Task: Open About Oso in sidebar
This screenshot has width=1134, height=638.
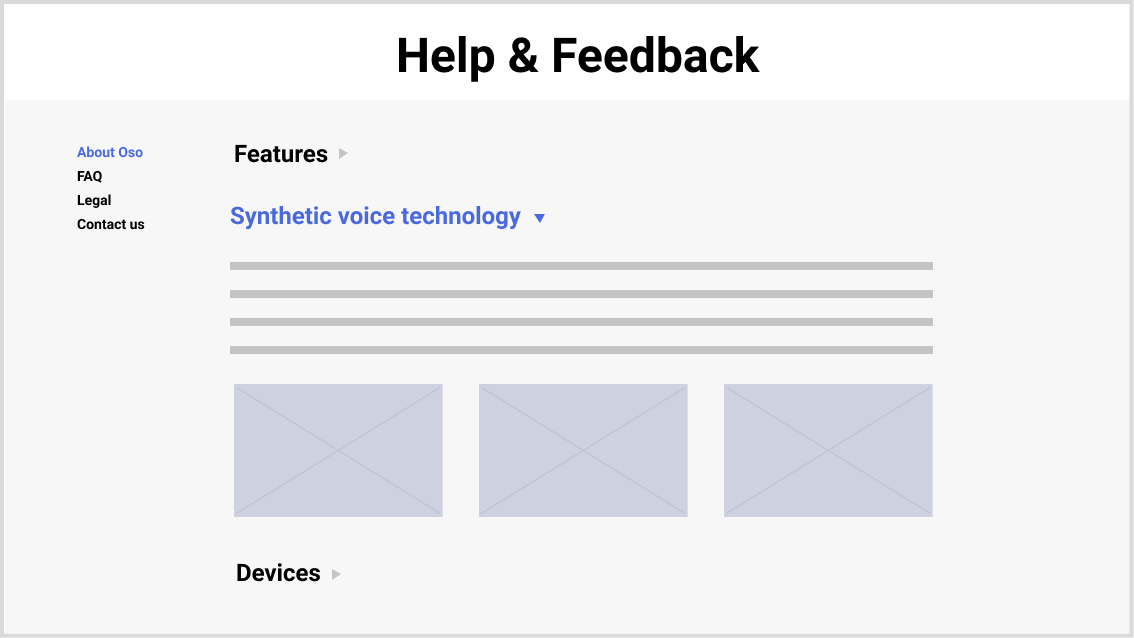Action: 110,152
